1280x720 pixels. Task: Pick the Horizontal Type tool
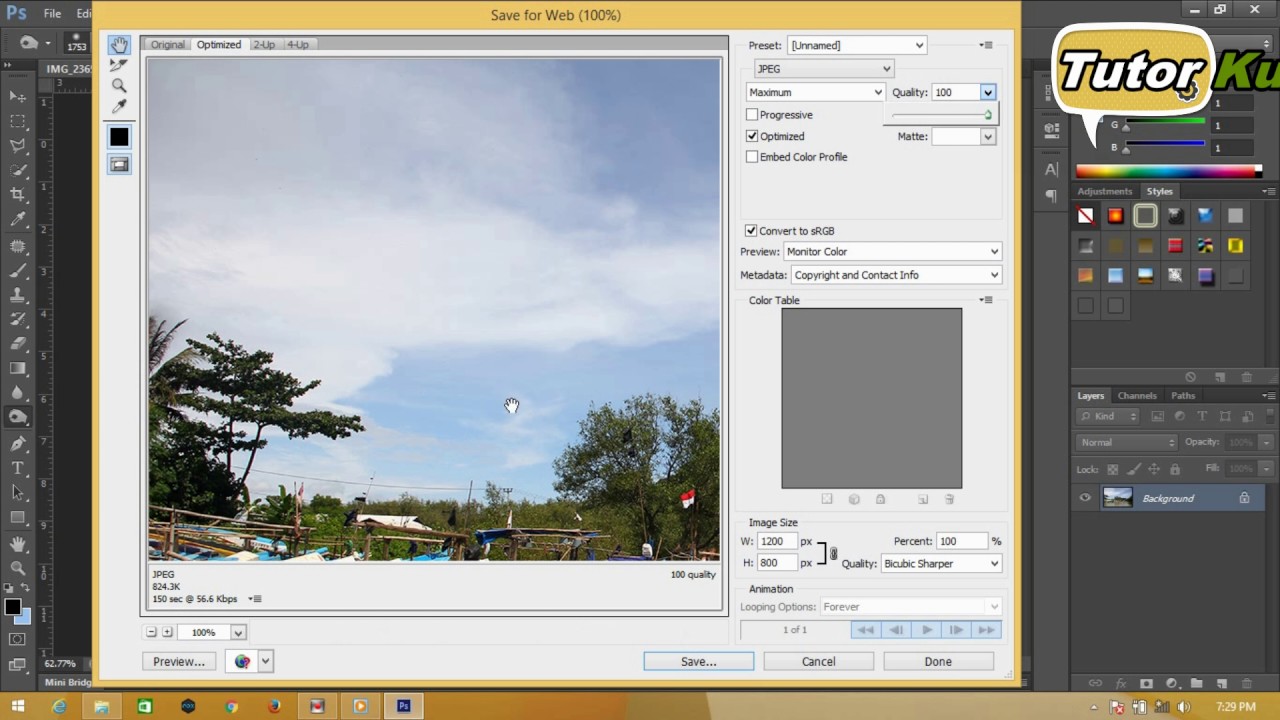point(18,468)
